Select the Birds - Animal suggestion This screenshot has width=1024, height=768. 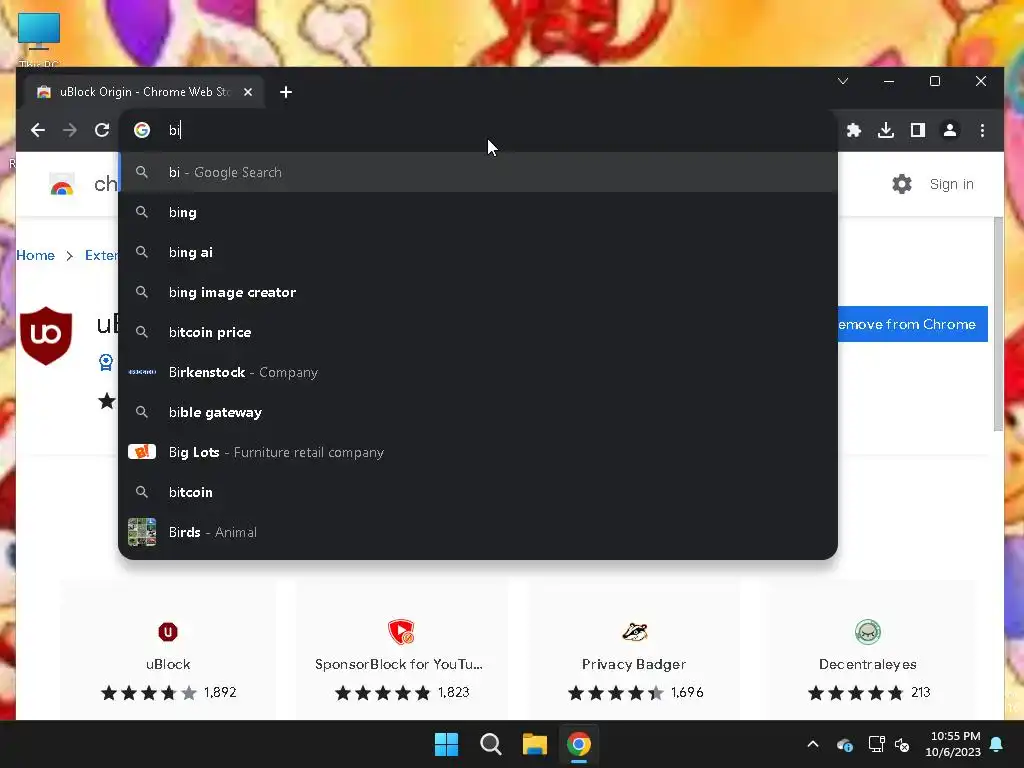(478, 532)
